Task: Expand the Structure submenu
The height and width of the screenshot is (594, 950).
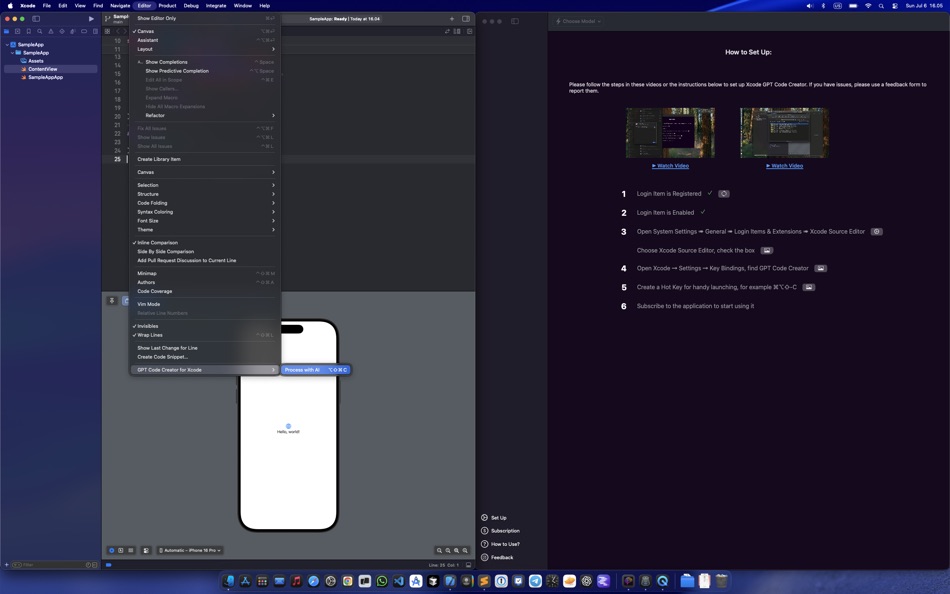Action: (x=204, y=194)
